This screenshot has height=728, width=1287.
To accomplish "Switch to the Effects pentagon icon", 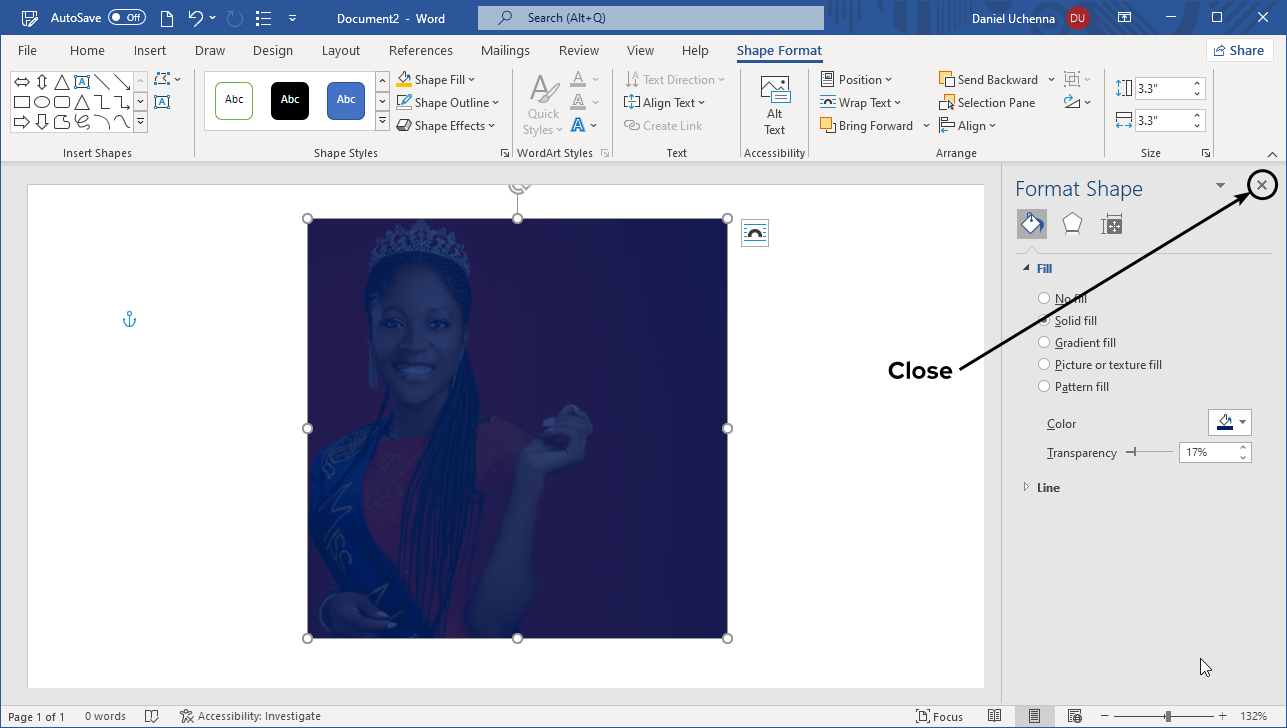I will pyautogui.click(x=1072, y=224).
